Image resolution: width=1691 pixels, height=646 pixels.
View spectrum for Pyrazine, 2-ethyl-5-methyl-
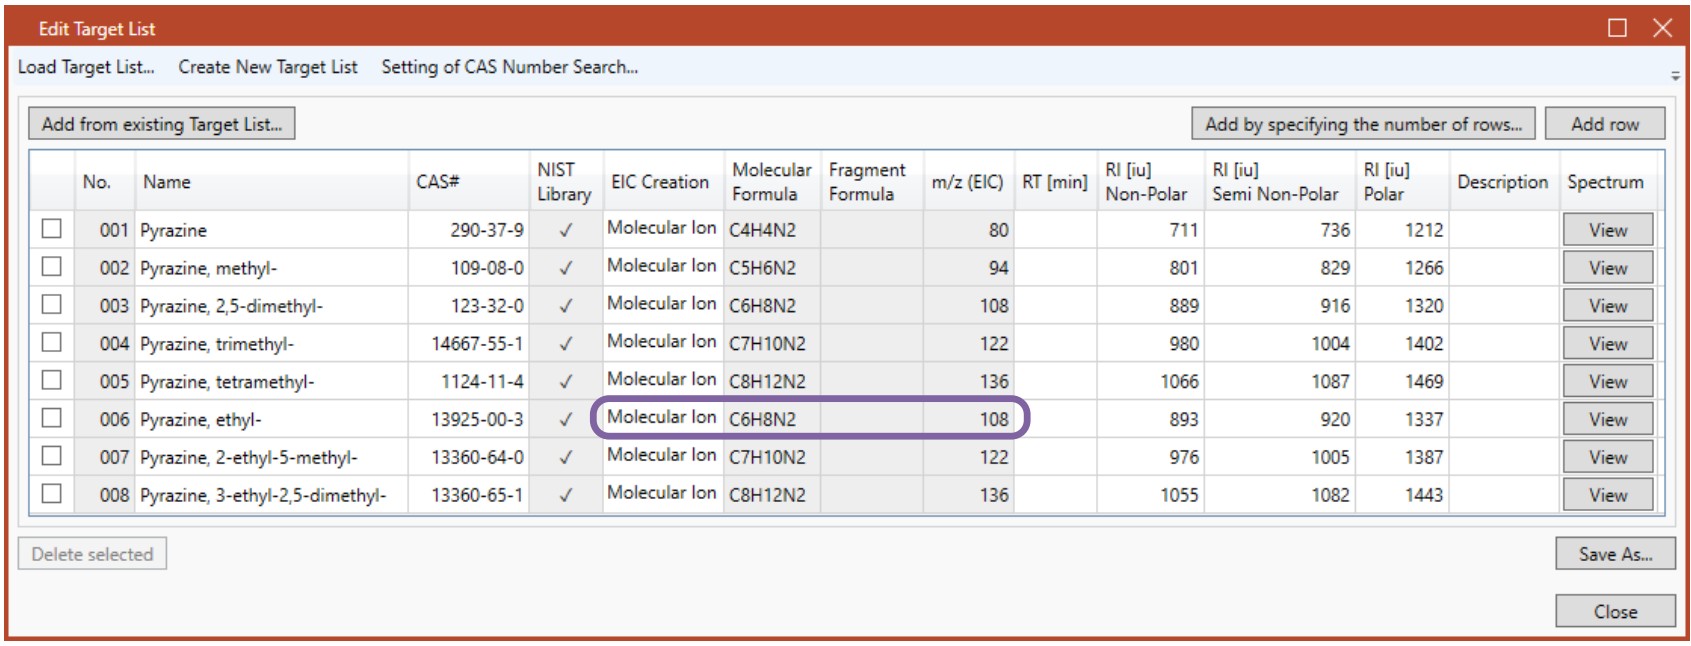[x=1607, y=457]
